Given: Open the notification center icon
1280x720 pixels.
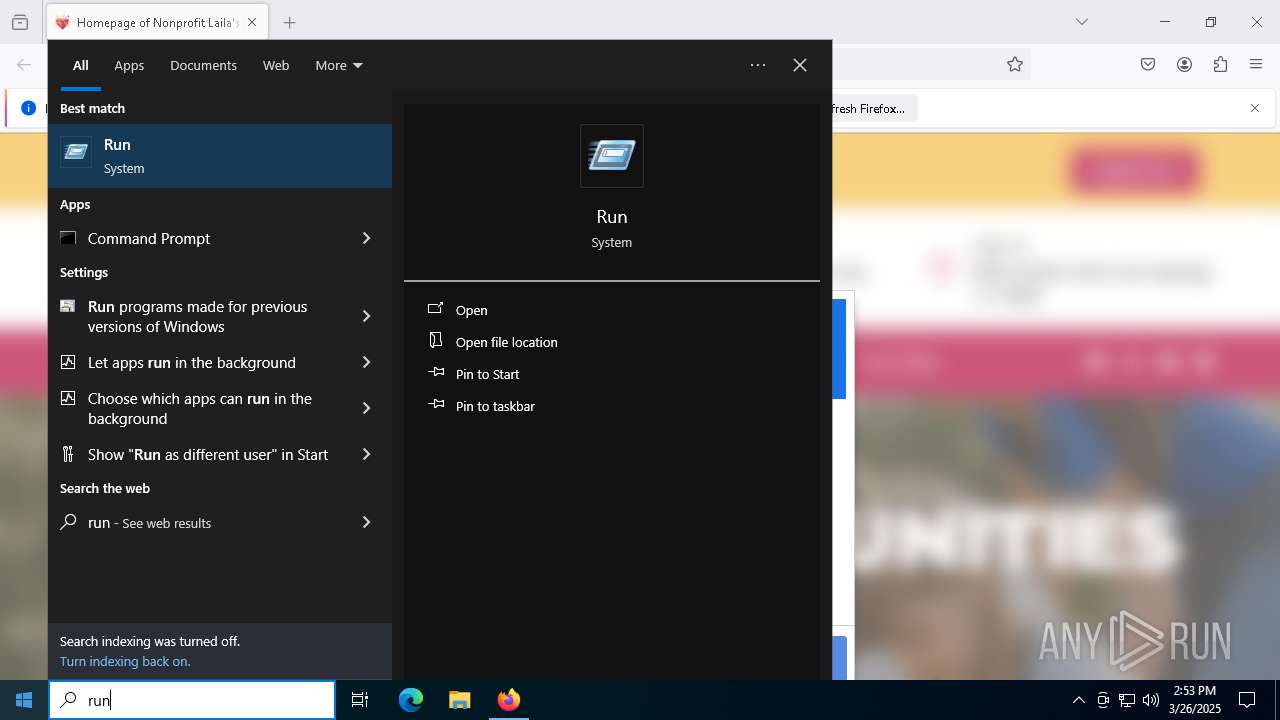Looking at the screenshot, I should (1247, 700).
